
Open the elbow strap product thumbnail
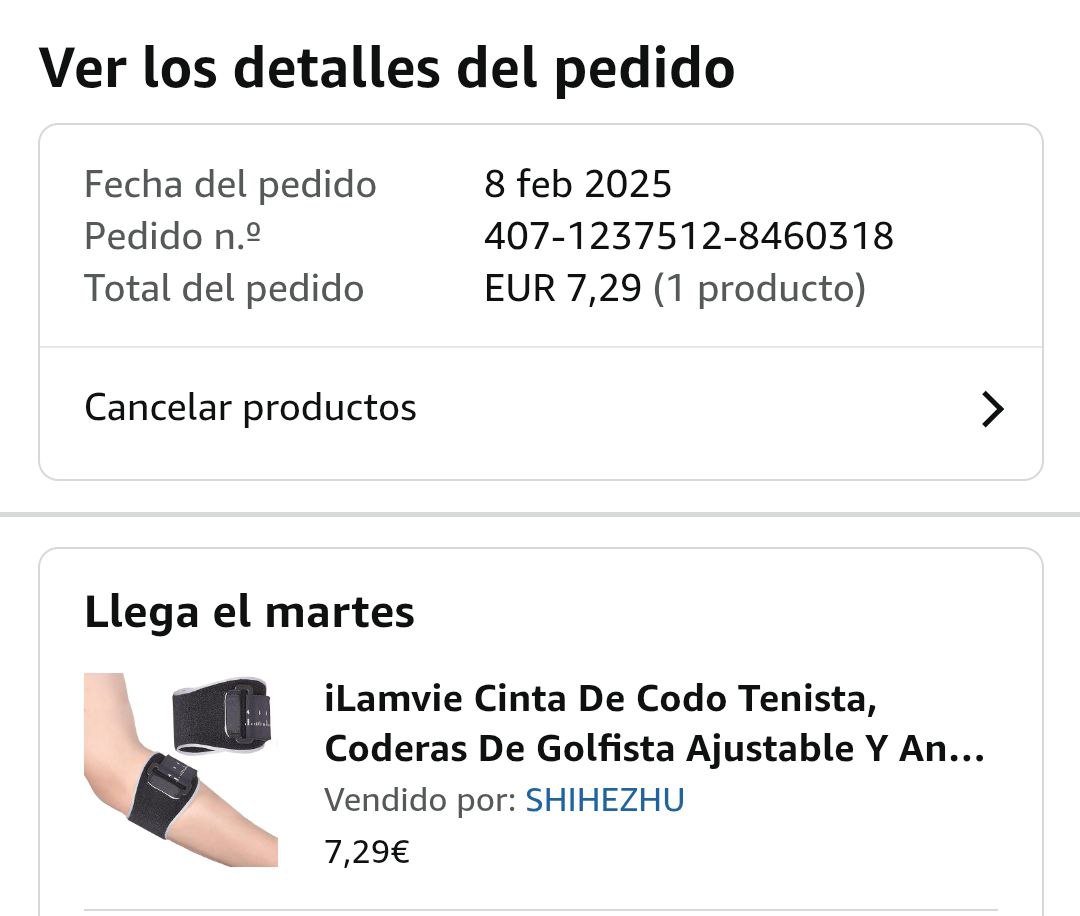coord(180,768)
